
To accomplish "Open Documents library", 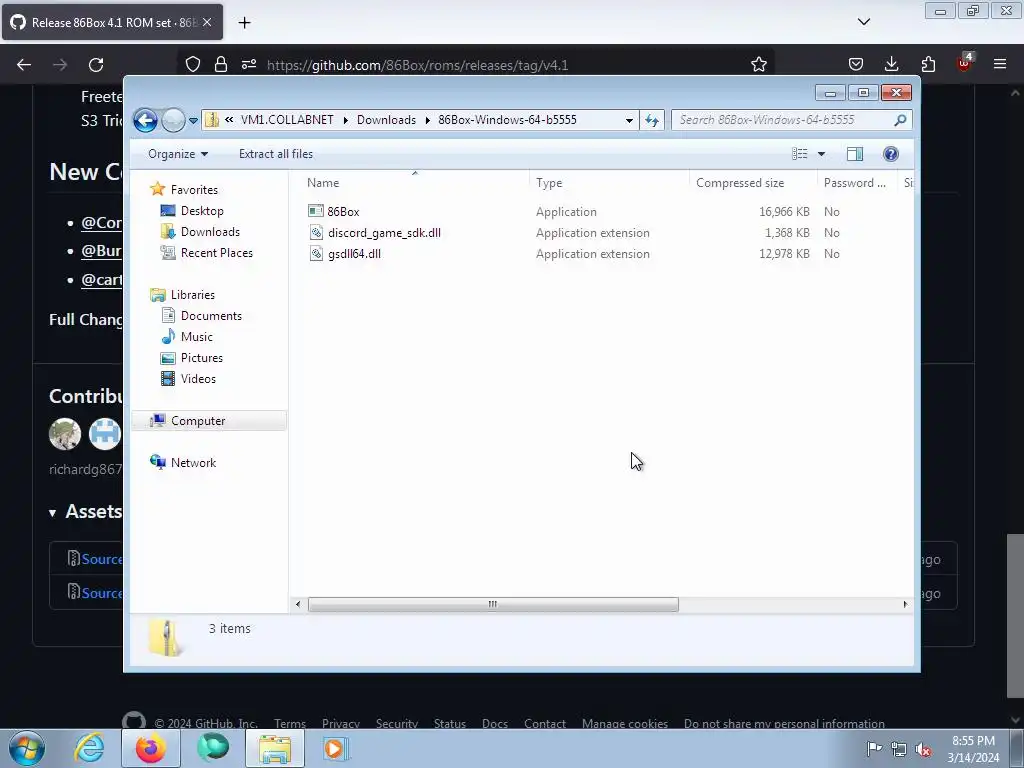I will click(x=211, y=316).
